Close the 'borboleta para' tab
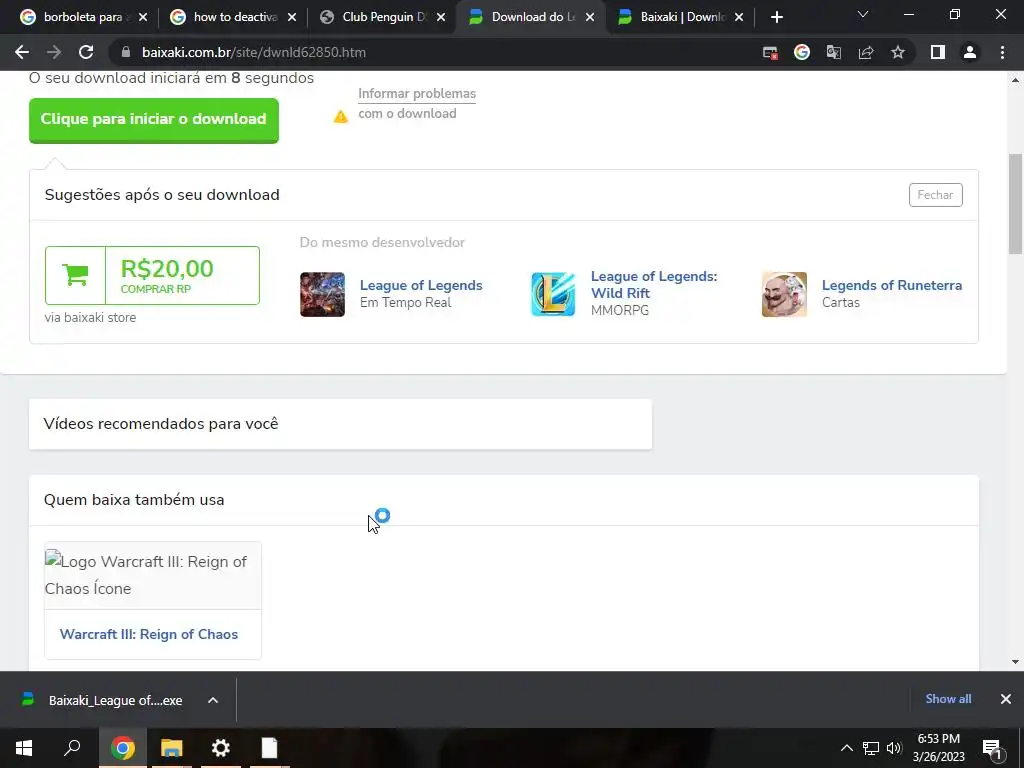The image size is (1024, 768). click(x=143, y=18)
